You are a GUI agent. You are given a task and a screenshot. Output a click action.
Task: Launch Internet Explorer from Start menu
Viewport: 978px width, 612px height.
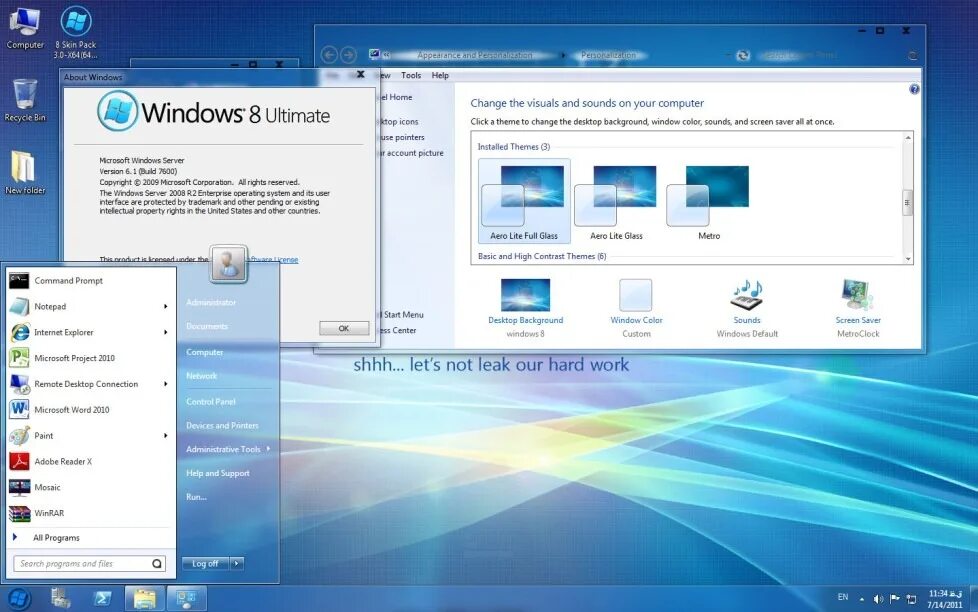tap(91, 333)
